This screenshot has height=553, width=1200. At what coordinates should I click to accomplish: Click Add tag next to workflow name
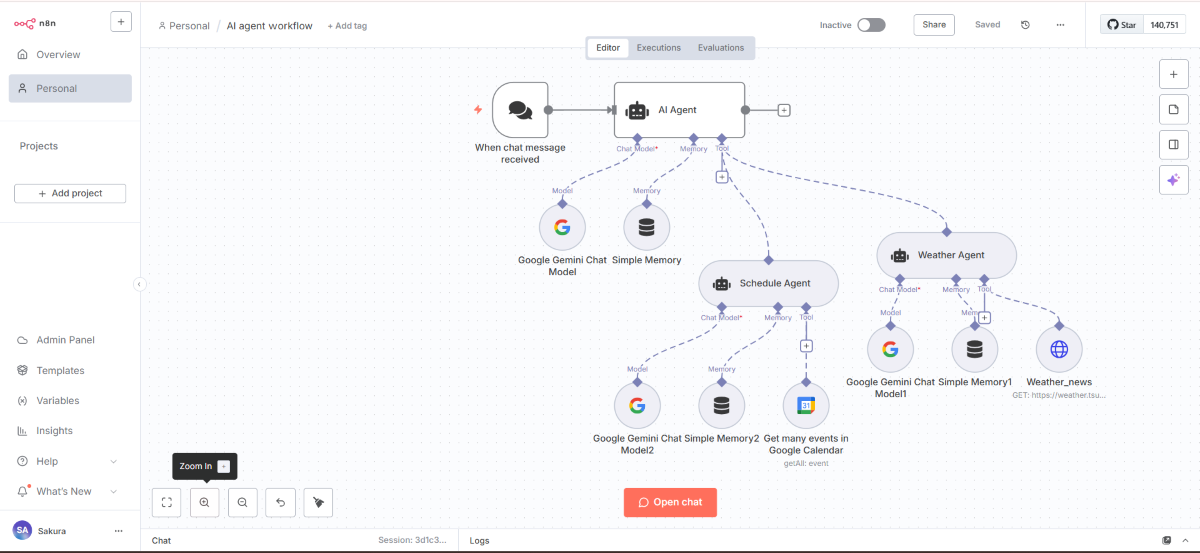pos(347,26)
